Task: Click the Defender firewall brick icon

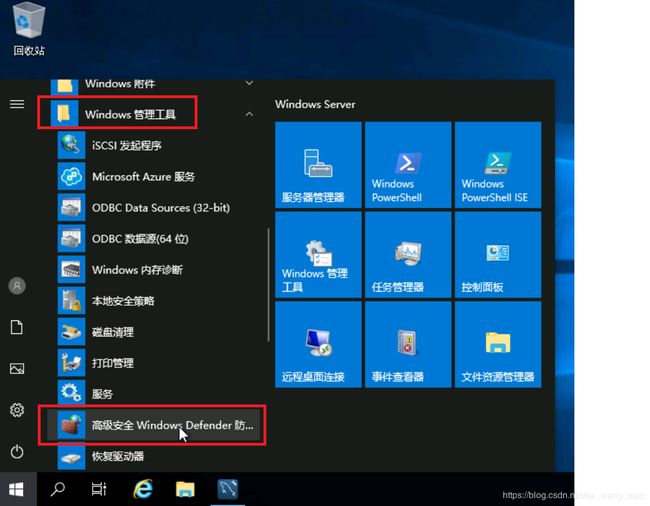Action: click(71, 425)
